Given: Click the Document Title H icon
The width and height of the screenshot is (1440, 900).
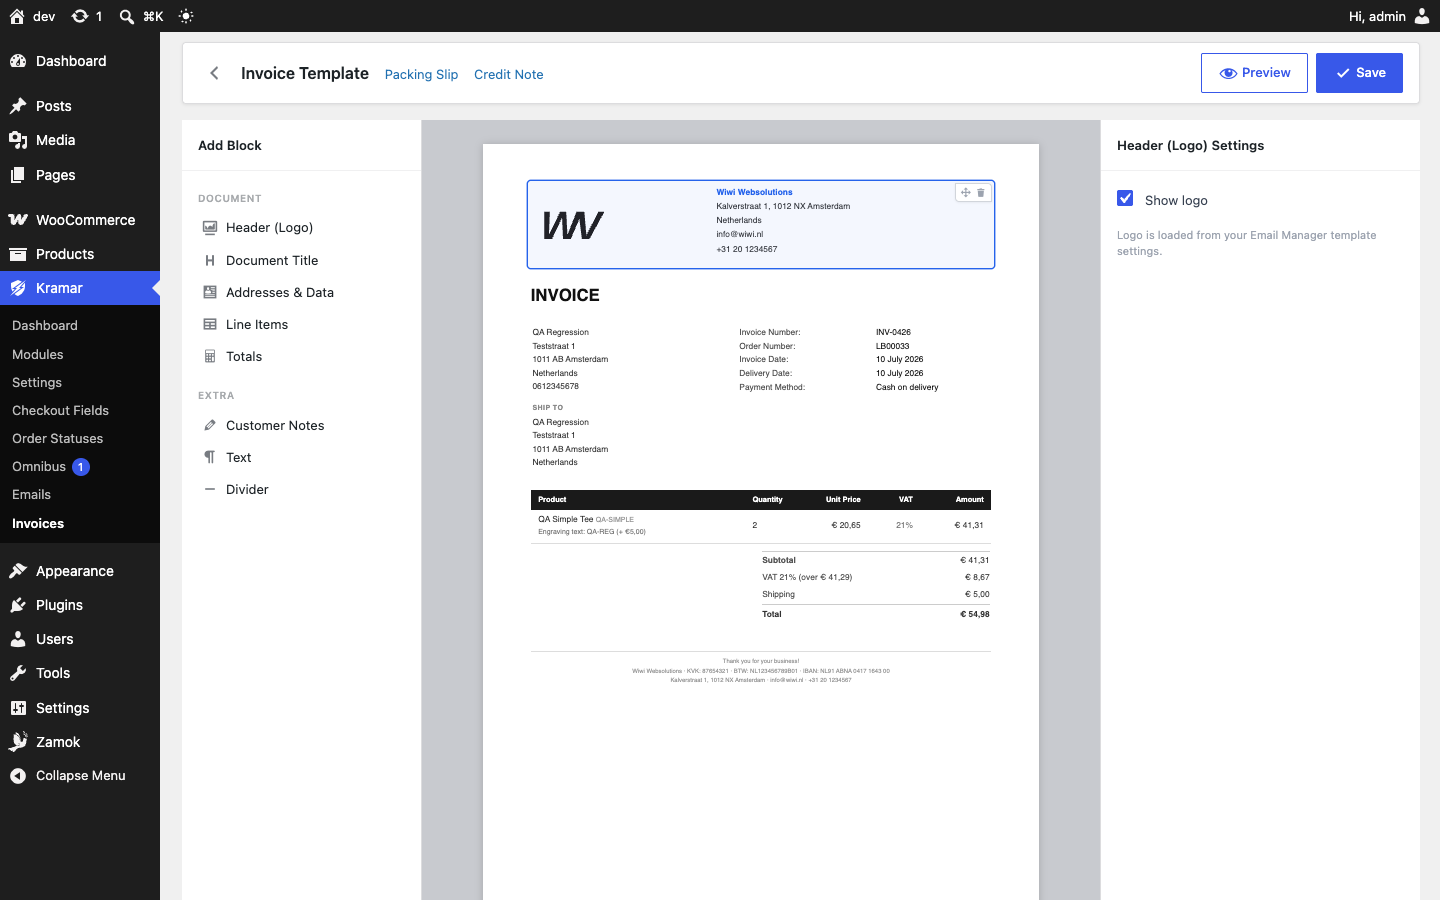Looking at the screenshot, I should tap(210, 260).
